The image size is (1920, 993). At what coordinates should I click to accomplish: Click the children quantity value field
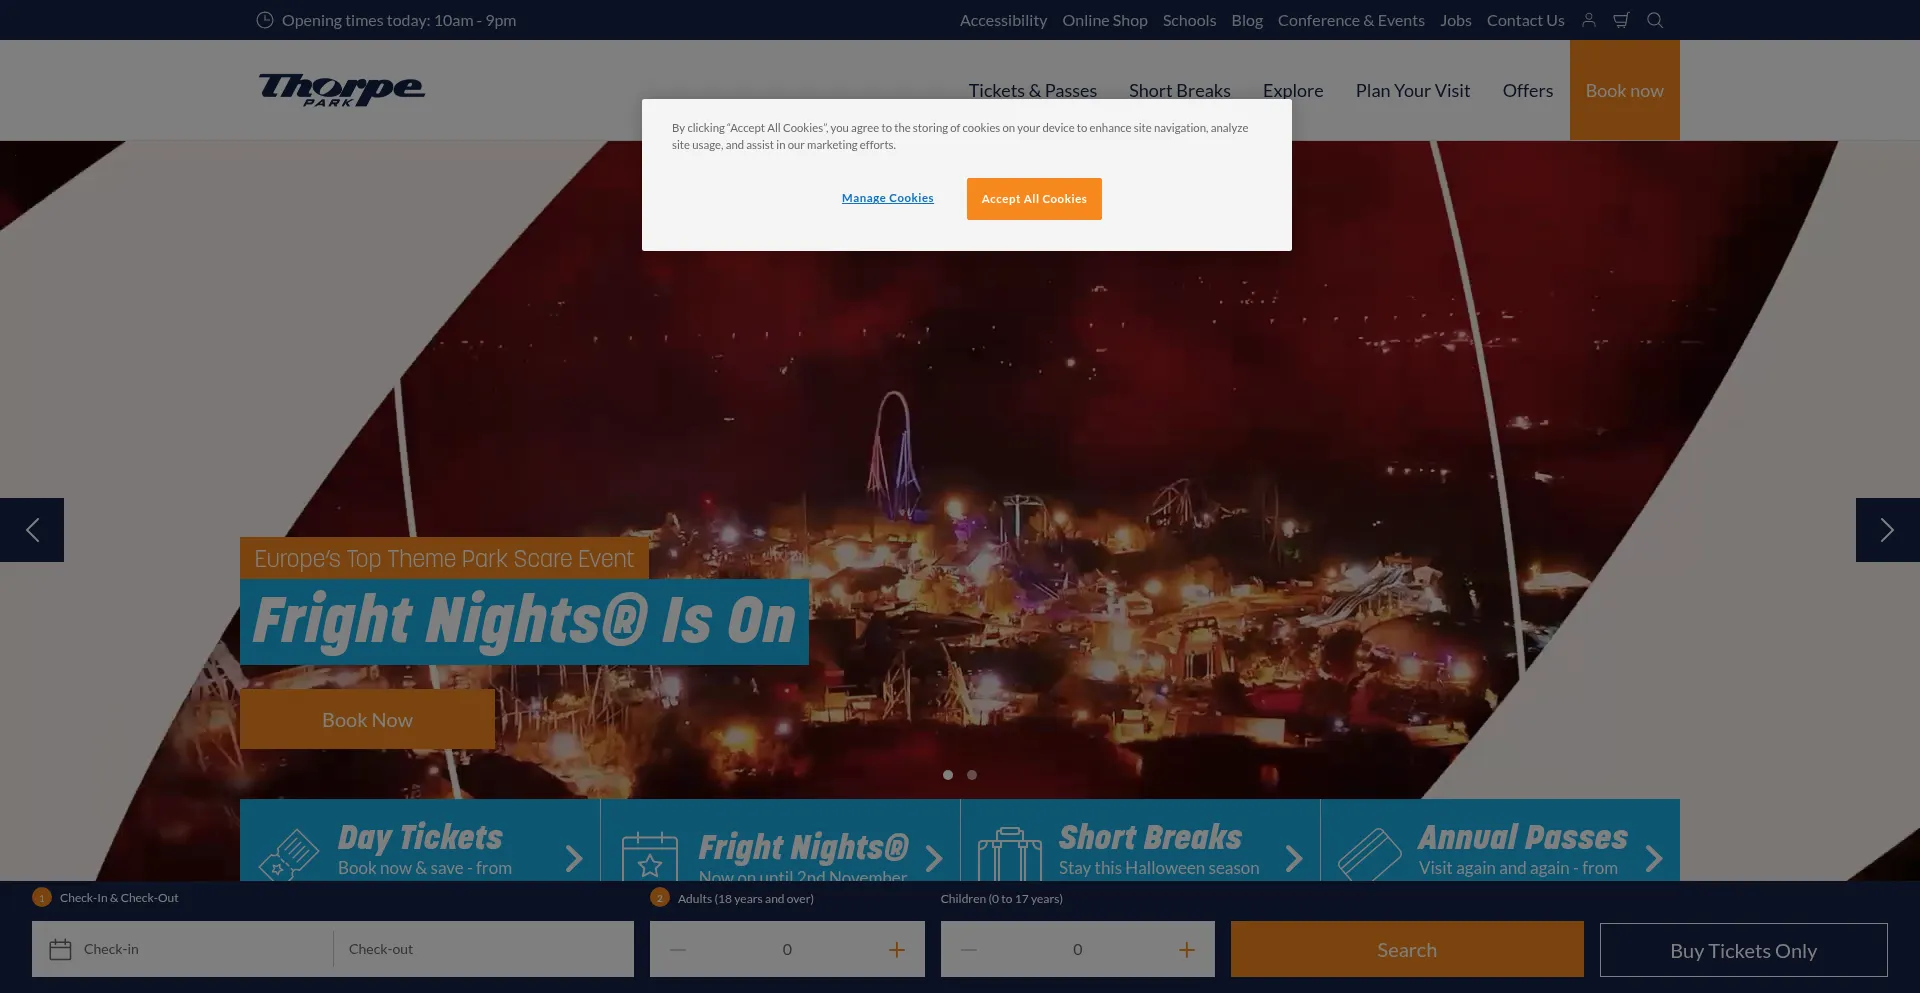1077,949
